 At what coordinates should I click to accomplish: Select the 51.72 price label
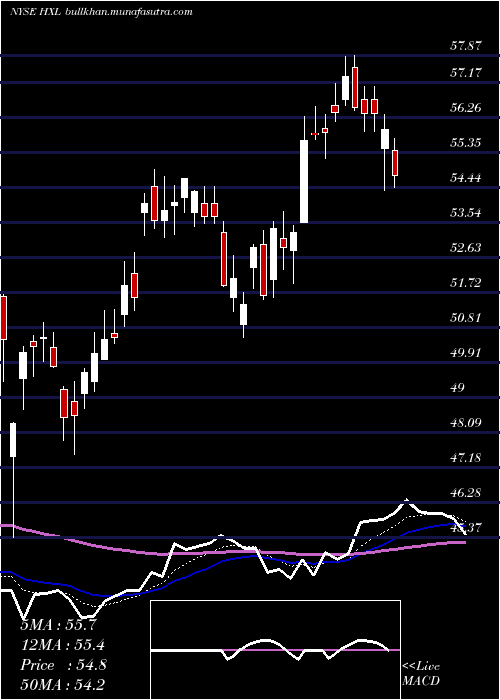[x=466, y=283]
